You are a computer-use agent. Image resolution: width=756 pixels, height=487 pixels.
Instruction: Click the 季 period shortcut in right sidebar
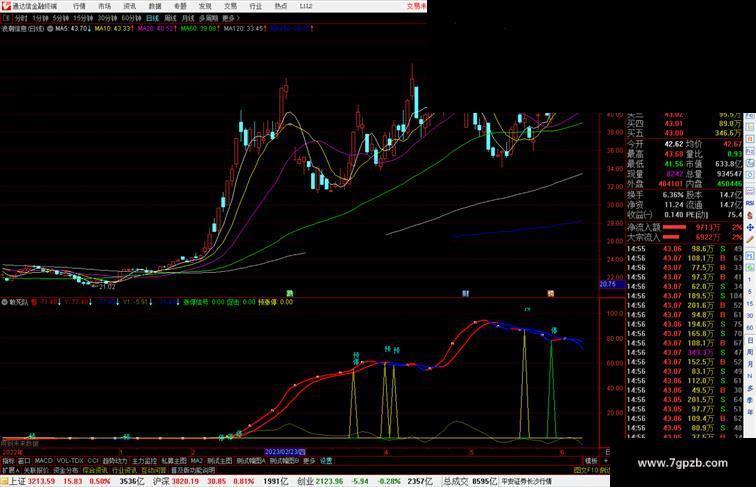click(x=750, y=401)
